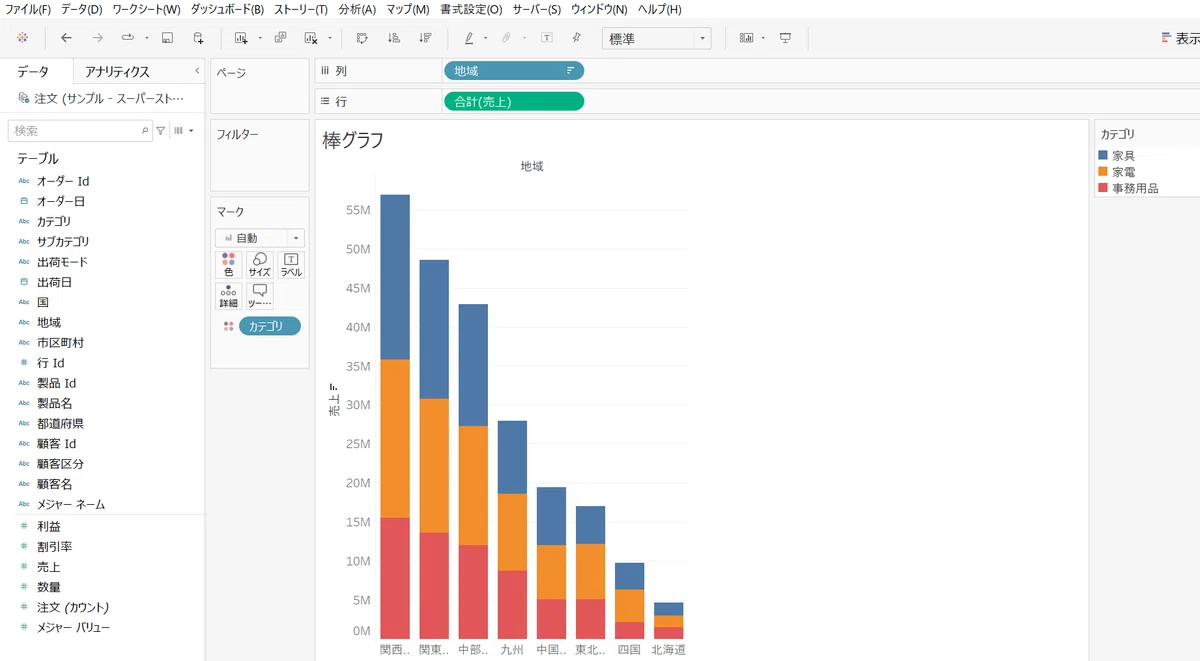Viewport: 1200px width, 661px height.
Task: Click the 詳細 button on Marks card
Action: (x=228, y=296)
